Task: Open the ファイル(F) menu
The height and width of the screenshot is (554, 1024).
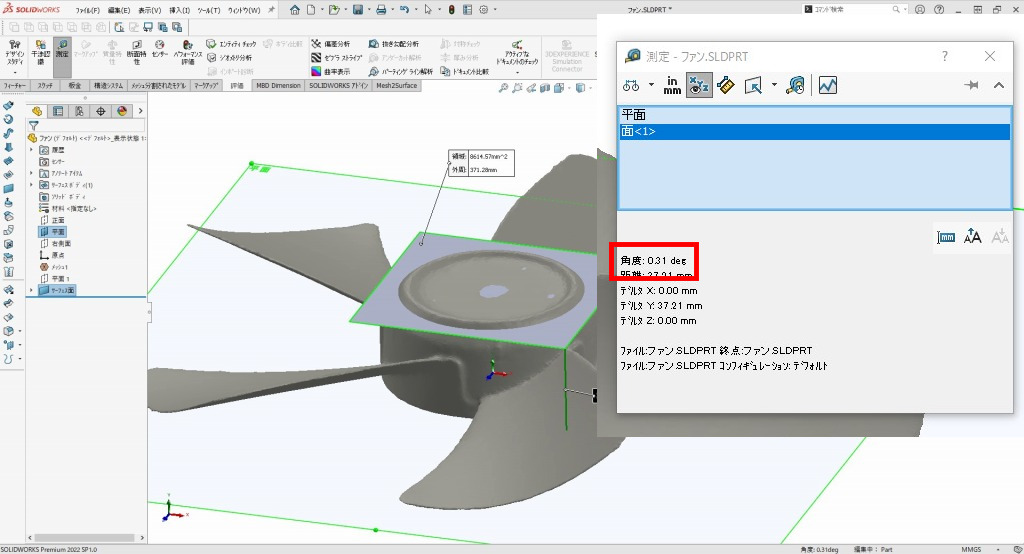Action: [88, 10]
